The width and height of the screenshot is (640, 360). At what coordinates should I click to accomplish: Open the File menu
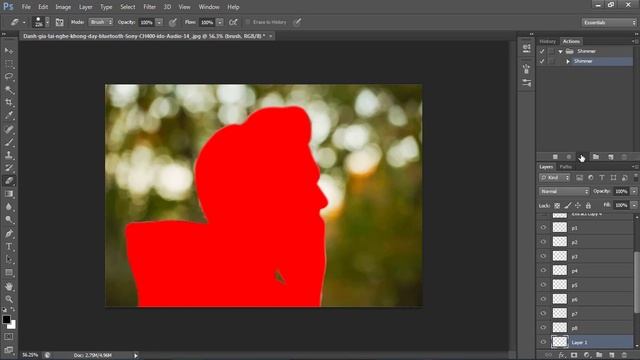click(x=26, y=7)
